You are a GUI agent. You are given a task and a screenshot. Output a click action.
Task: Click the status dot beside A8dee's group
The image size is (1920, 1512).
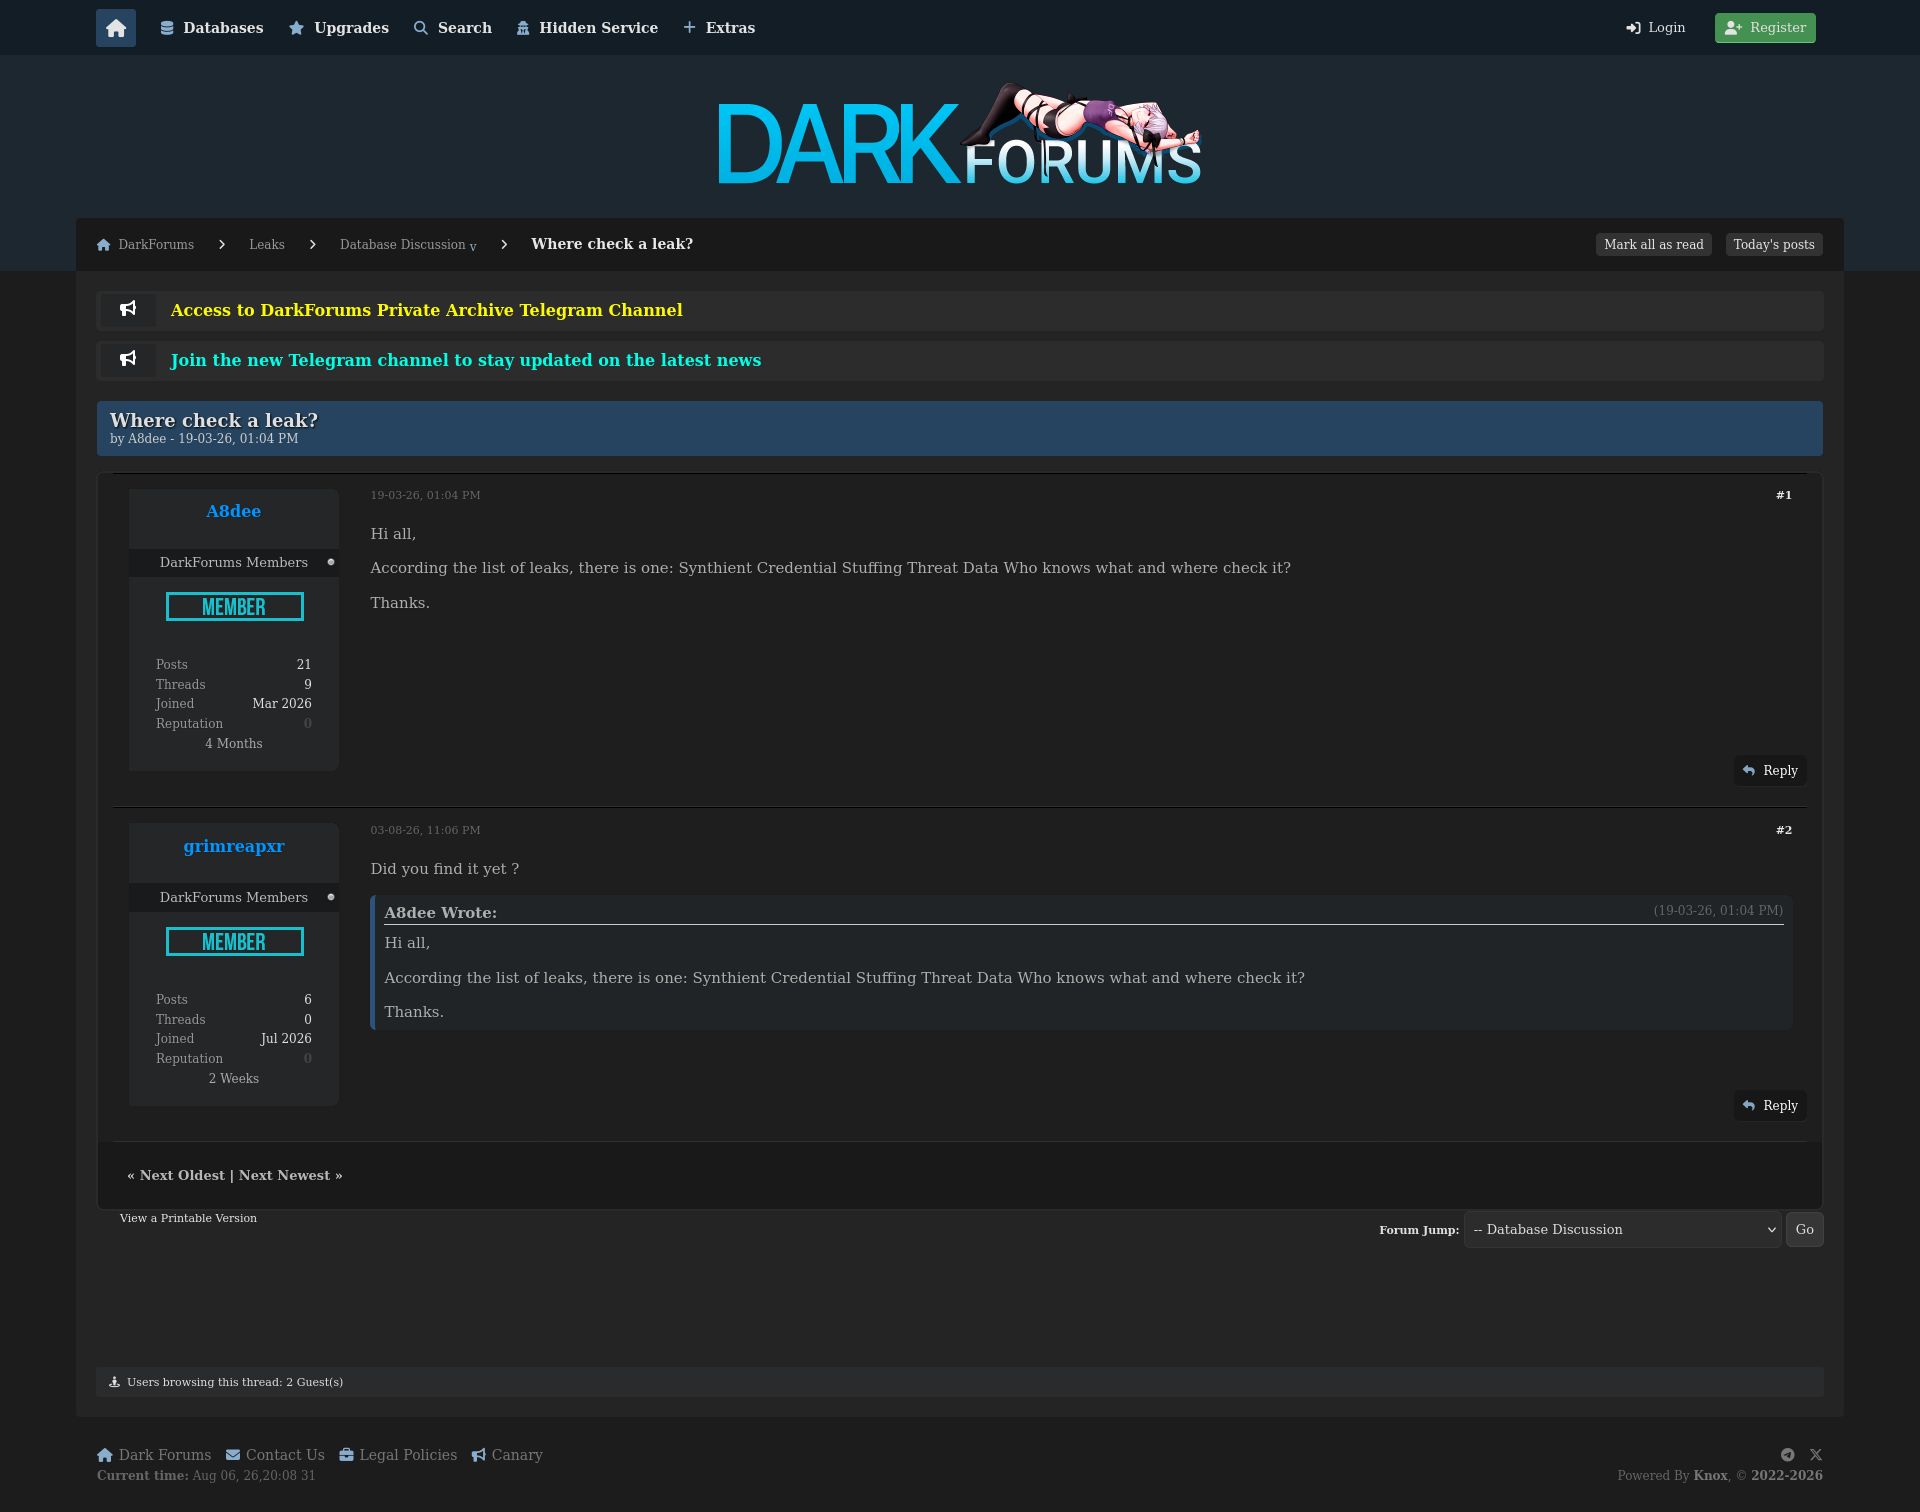click(331, 562)
